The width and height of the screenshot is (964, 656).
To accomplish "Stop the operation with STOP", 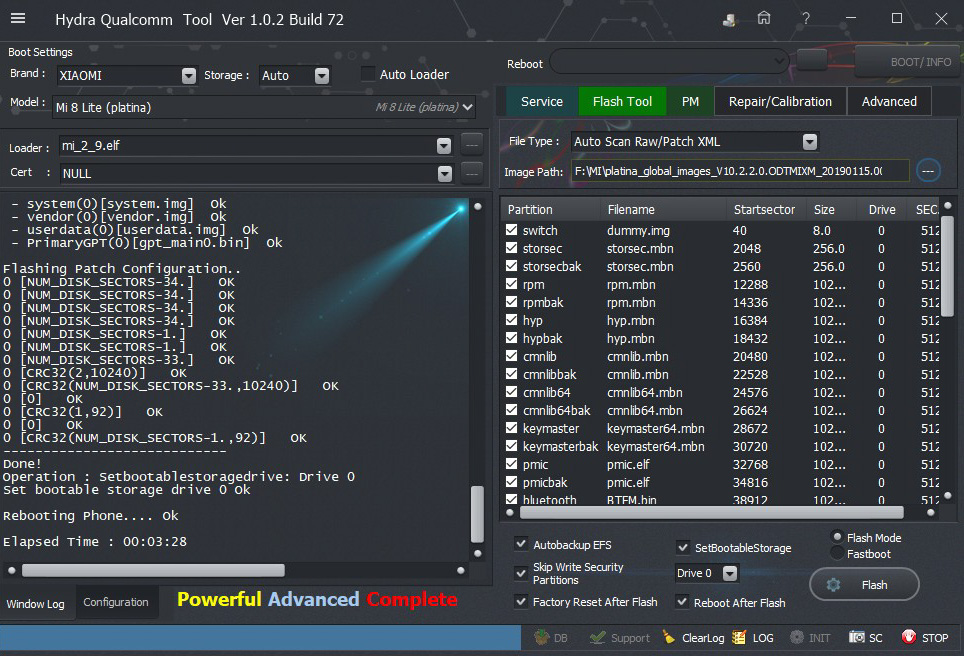I will click(x=925, y=638).
